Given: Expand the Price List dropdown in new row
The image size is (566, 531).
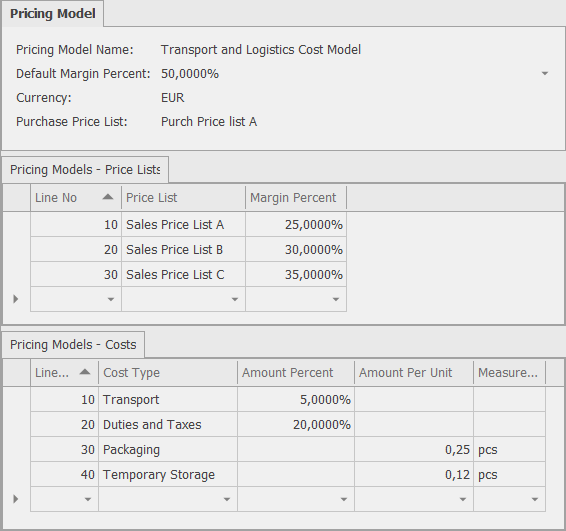Looking at the screenshot, I should tap(235, 299).
